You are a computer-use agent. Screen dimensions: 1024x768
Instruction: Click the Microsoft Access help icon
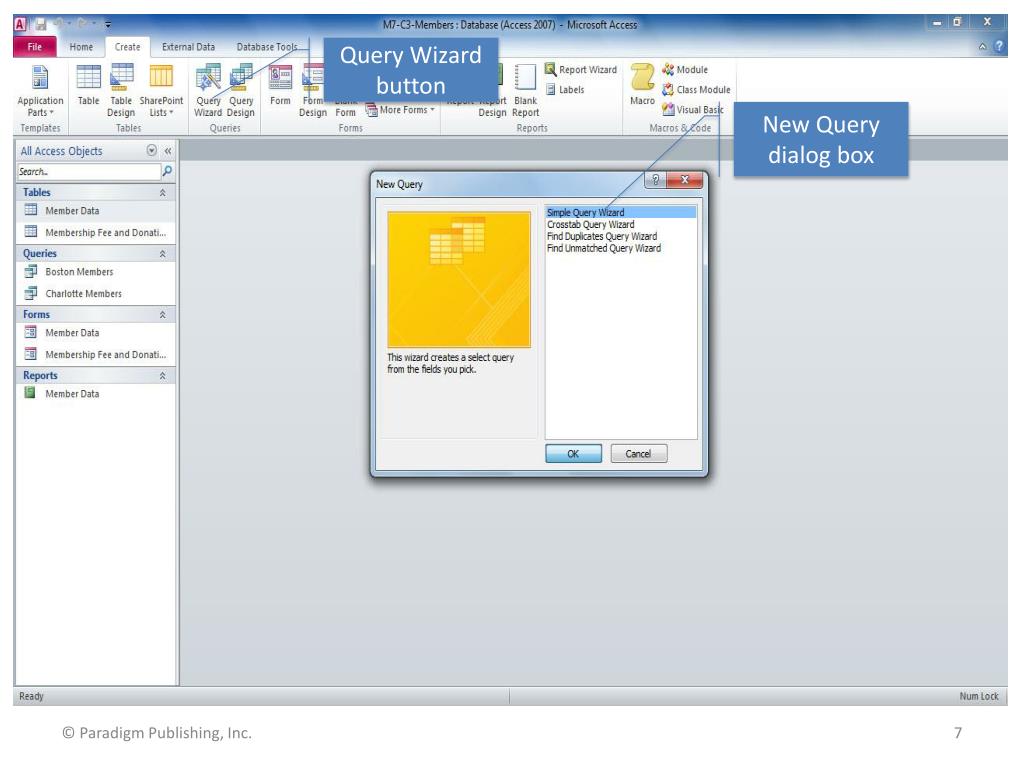pos(999,46)
